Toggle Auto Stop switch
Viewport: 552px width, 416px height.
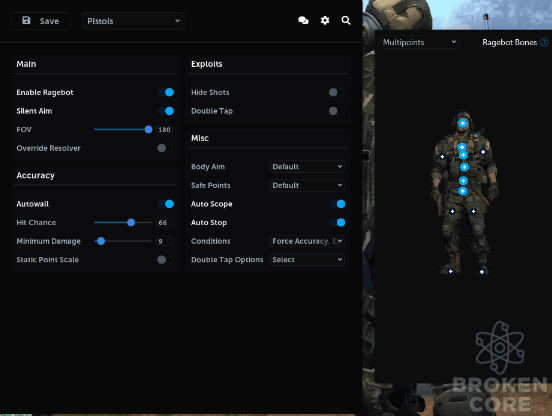tap(337, 222)
